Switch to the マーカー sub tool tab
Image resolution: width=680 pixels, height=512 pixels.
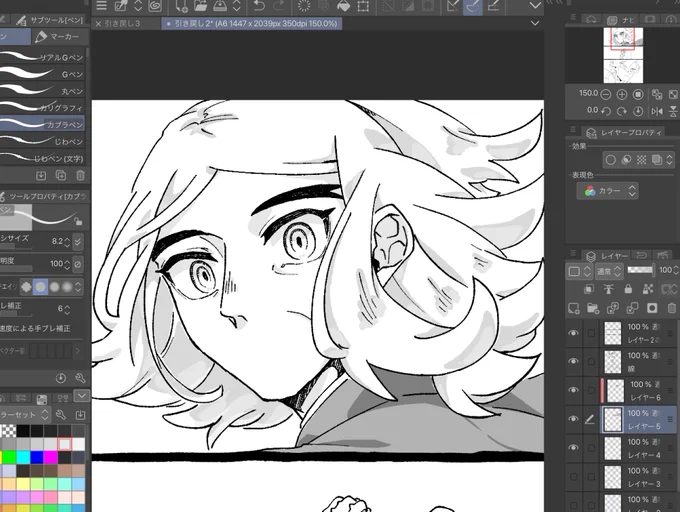coord(60,37)
